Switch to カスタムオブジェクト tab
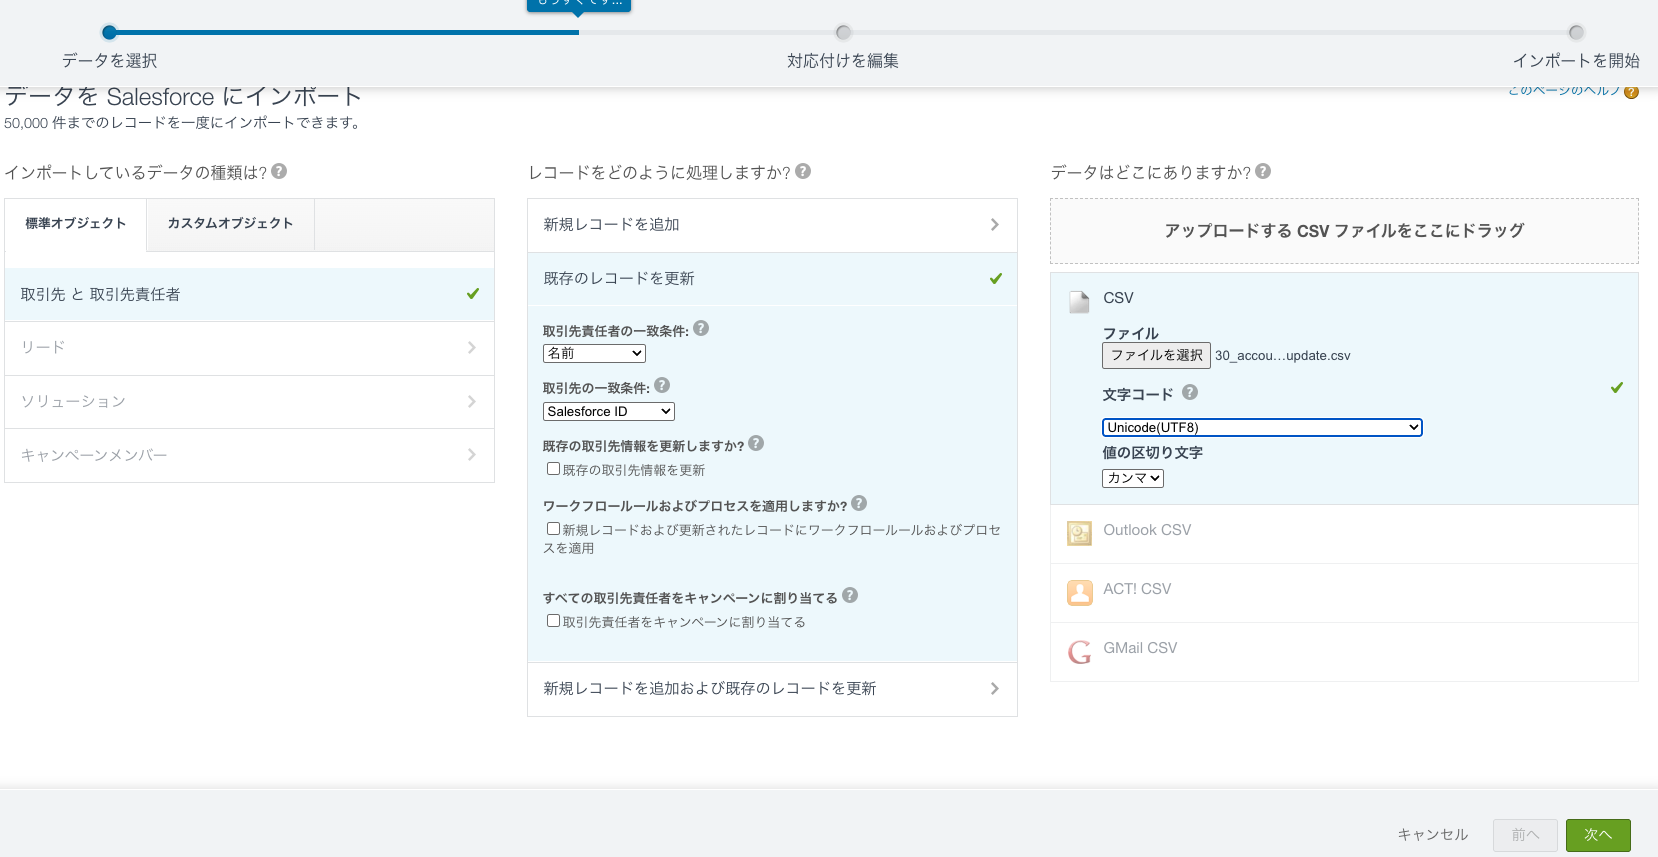The height and width of the screenshot is (857, 1658). [x=231, y=224]
